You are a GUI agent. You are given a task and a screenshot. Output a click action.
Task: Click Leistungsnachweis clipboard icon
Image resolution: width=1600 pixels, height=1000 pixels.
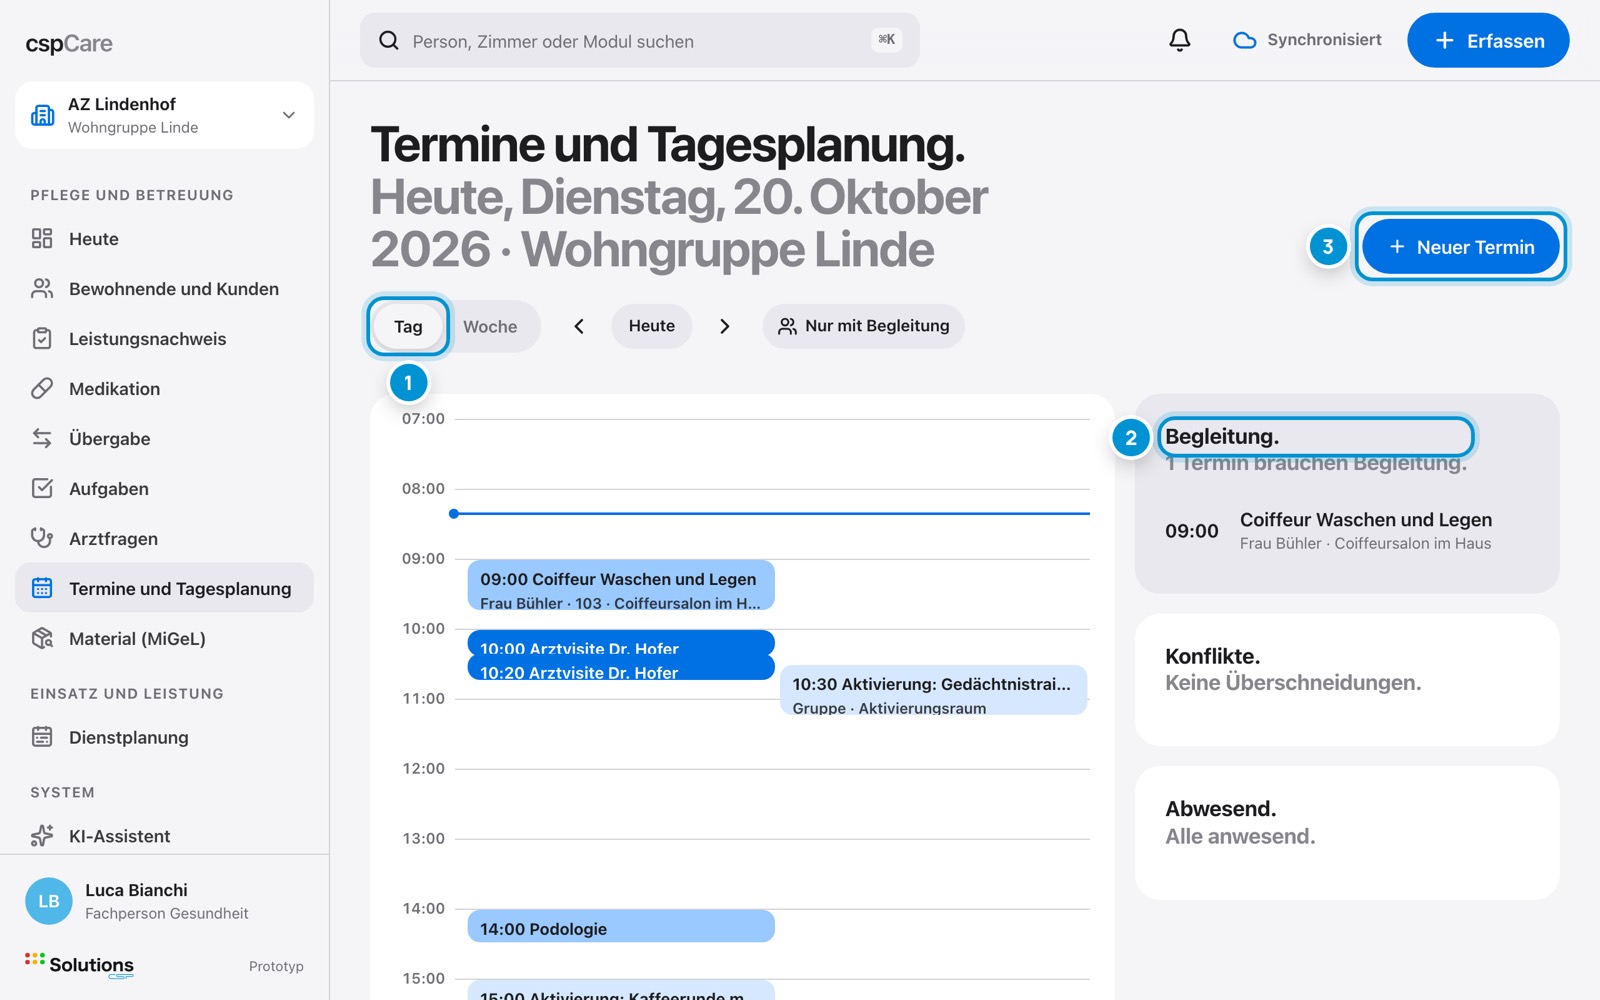(42, 338)
